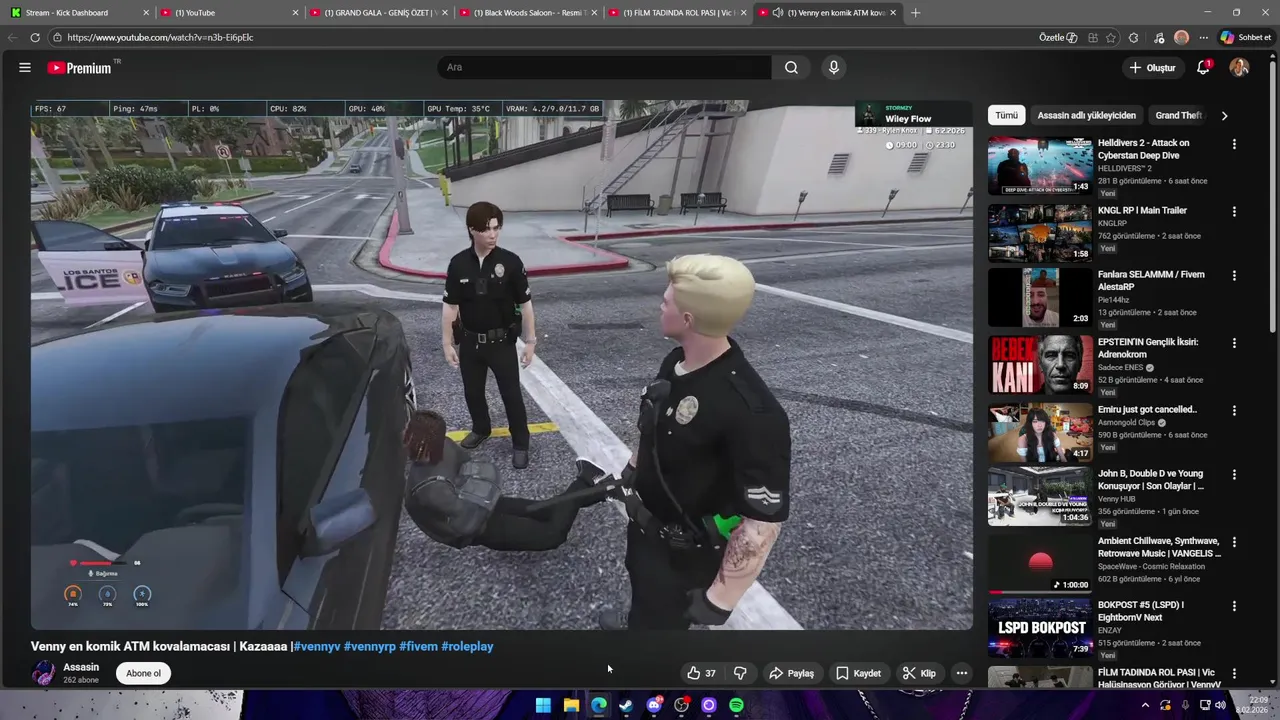Open collections icon in address bar
The image size is (1280, 720).
point(1093,37)
